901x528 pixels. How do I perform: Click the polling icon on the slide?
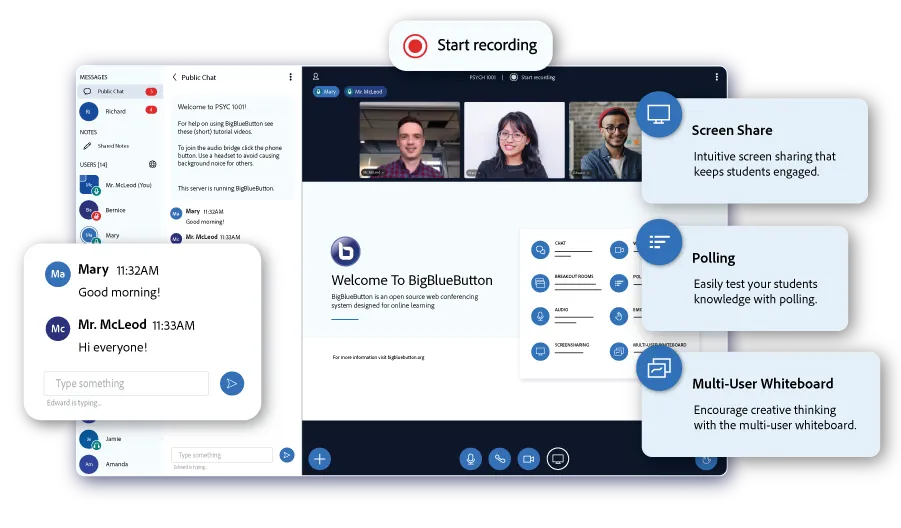pyautogui.click(x=619, y=283)
